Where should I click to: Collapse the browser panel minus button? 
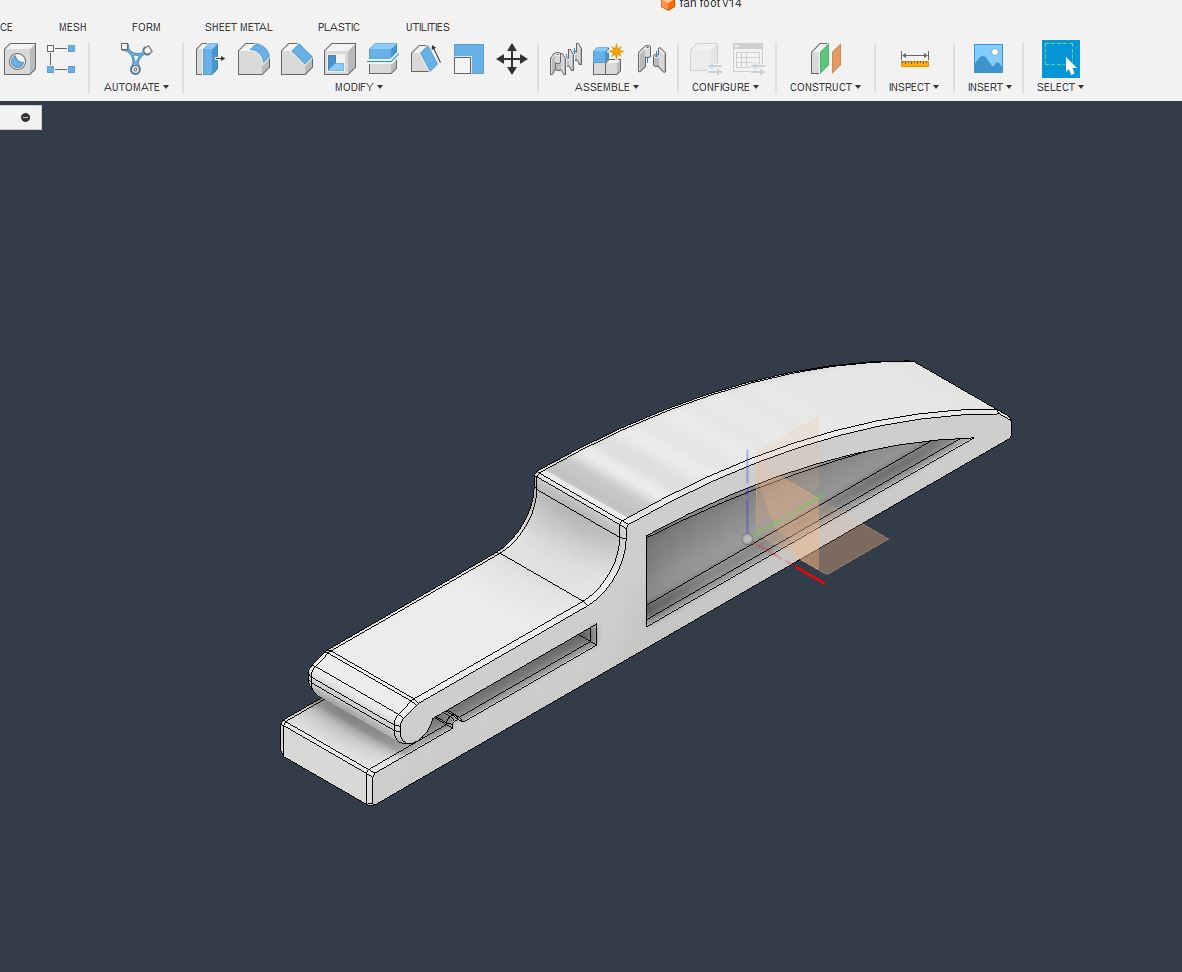[25, 118]
